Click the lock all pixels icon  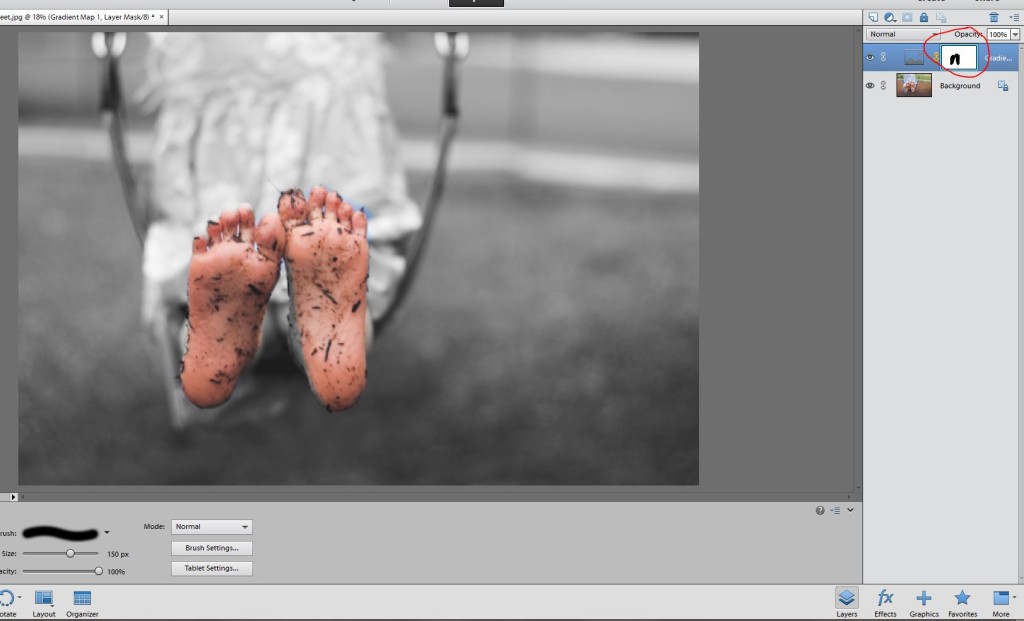click(923, 17)
